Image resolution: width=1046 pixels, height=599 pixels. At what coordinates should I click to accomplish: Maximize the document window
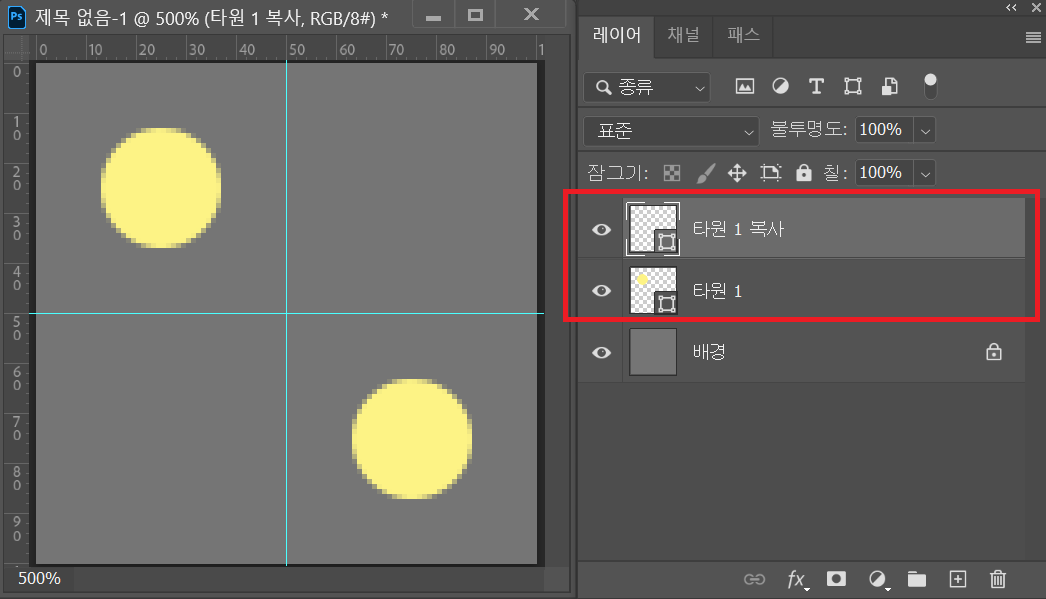pos(475,15)
